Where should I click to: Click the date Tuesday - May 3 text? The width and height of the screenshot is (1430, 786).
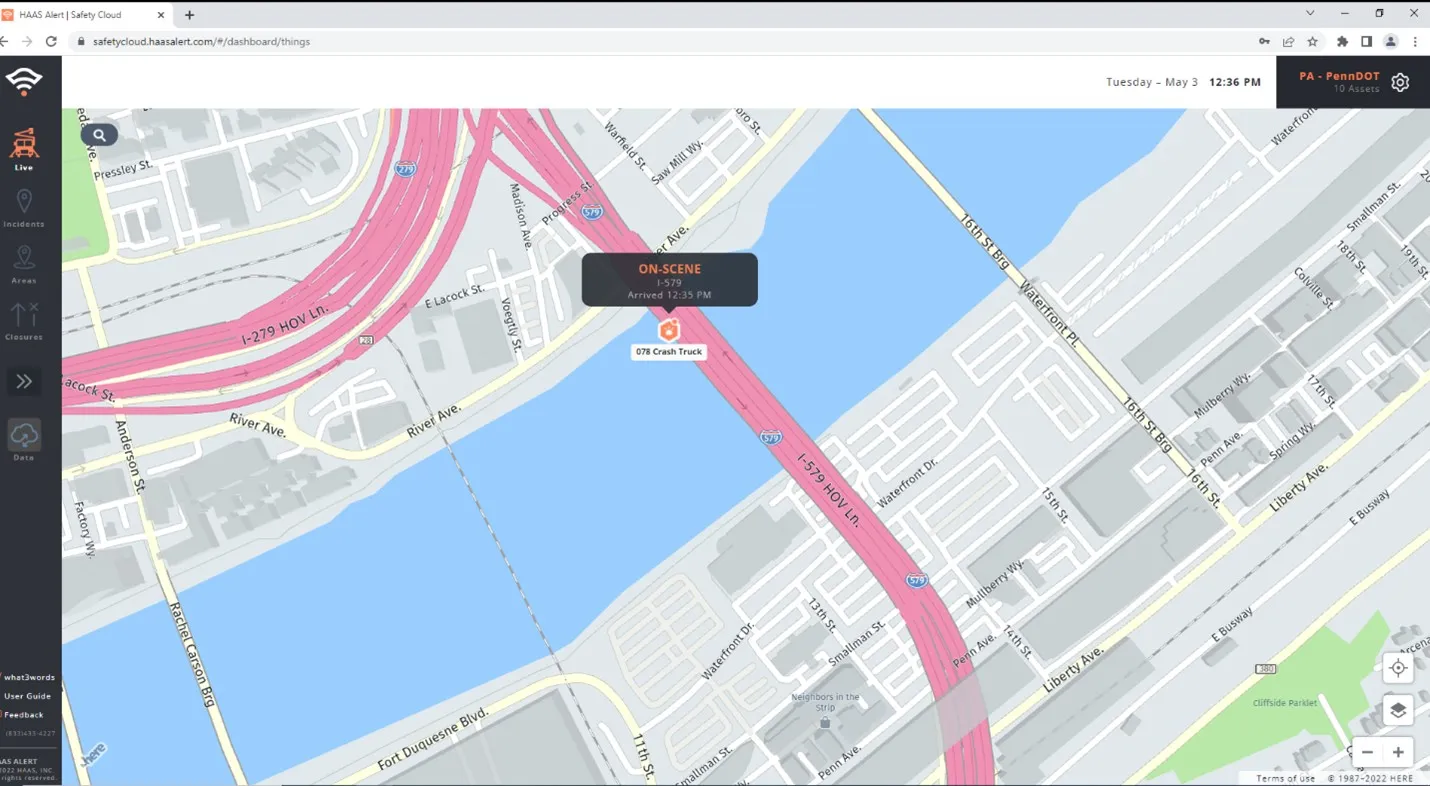(1151, 82)
